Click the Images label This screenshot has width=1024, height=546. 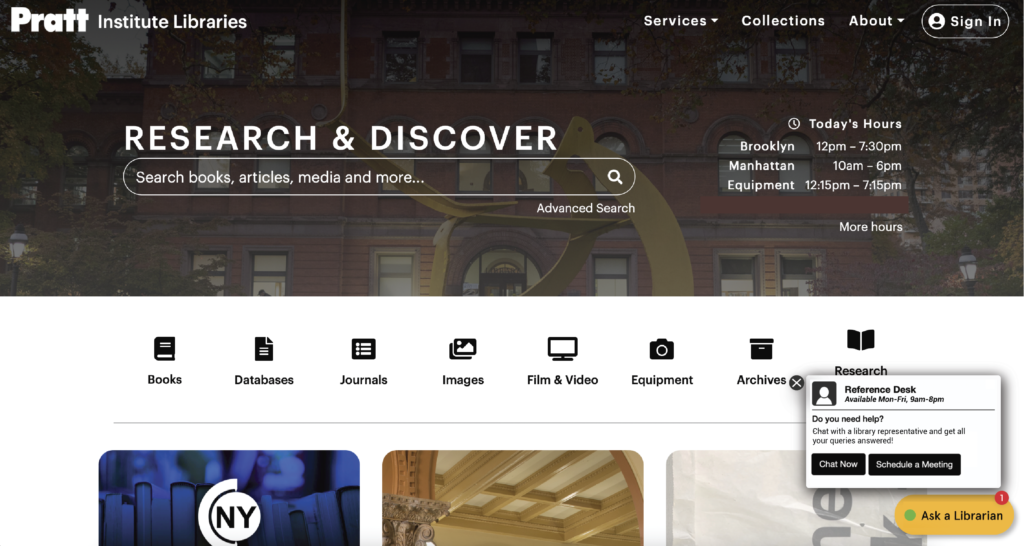[x=462, y=379]
